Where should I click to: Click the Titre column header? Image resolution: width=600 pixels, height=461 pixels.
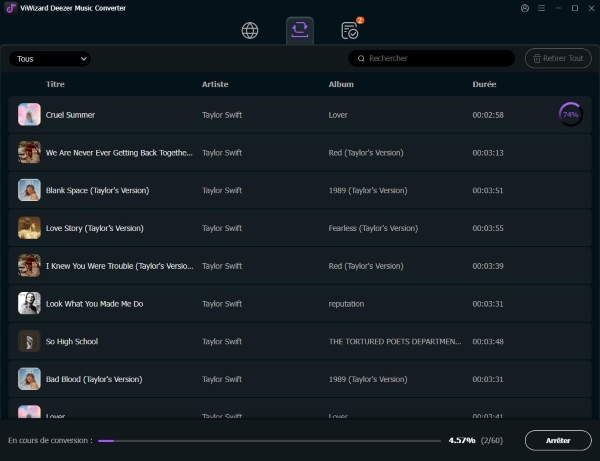[55, 84]
